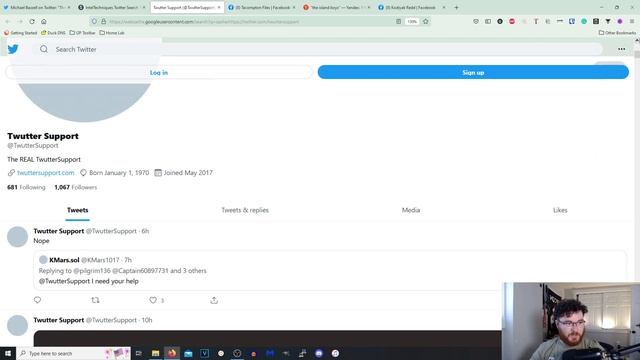Reload the page with the browser refresh icon
Screen dimensions: 640x360
pos(32,21)
